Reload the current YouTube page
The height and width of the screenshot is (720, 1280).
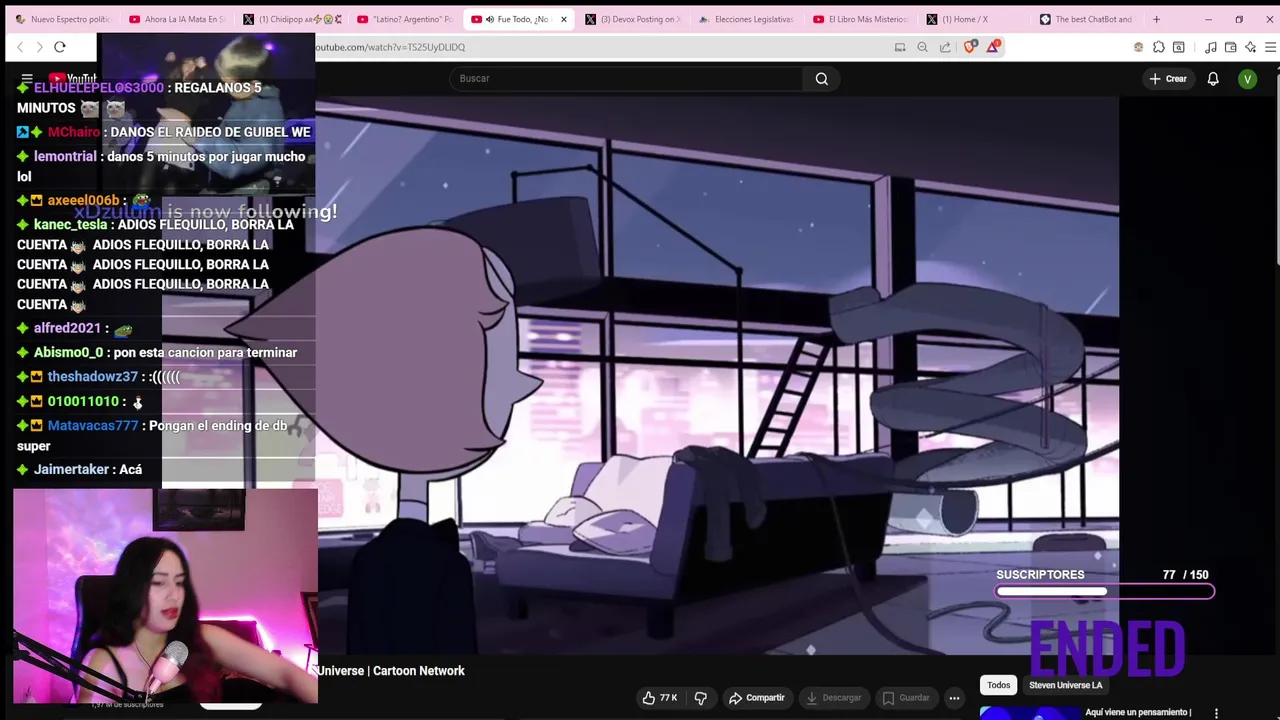tap(60, 47)
